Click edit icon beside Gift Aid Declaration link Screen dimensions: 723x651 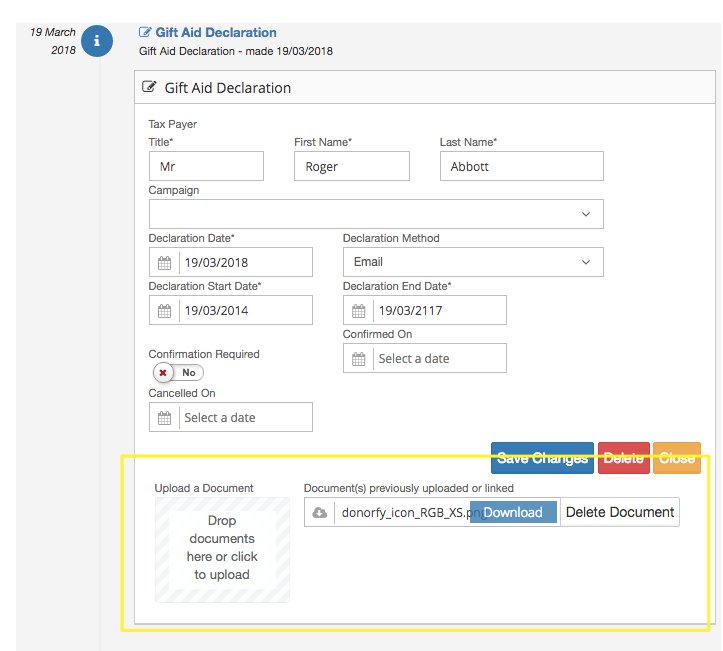pos(146,33)
